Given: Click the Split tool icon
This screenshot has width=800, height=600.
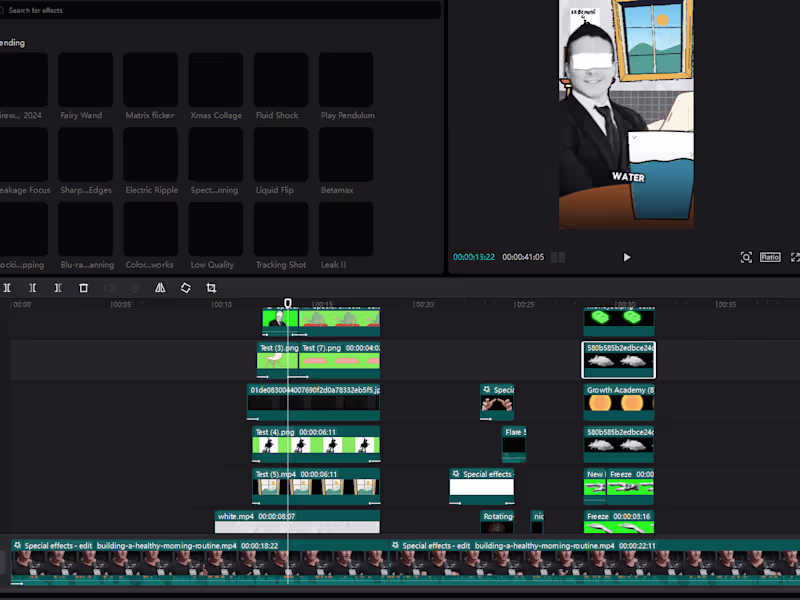Looking at the screenshot, I should point(7,288).
